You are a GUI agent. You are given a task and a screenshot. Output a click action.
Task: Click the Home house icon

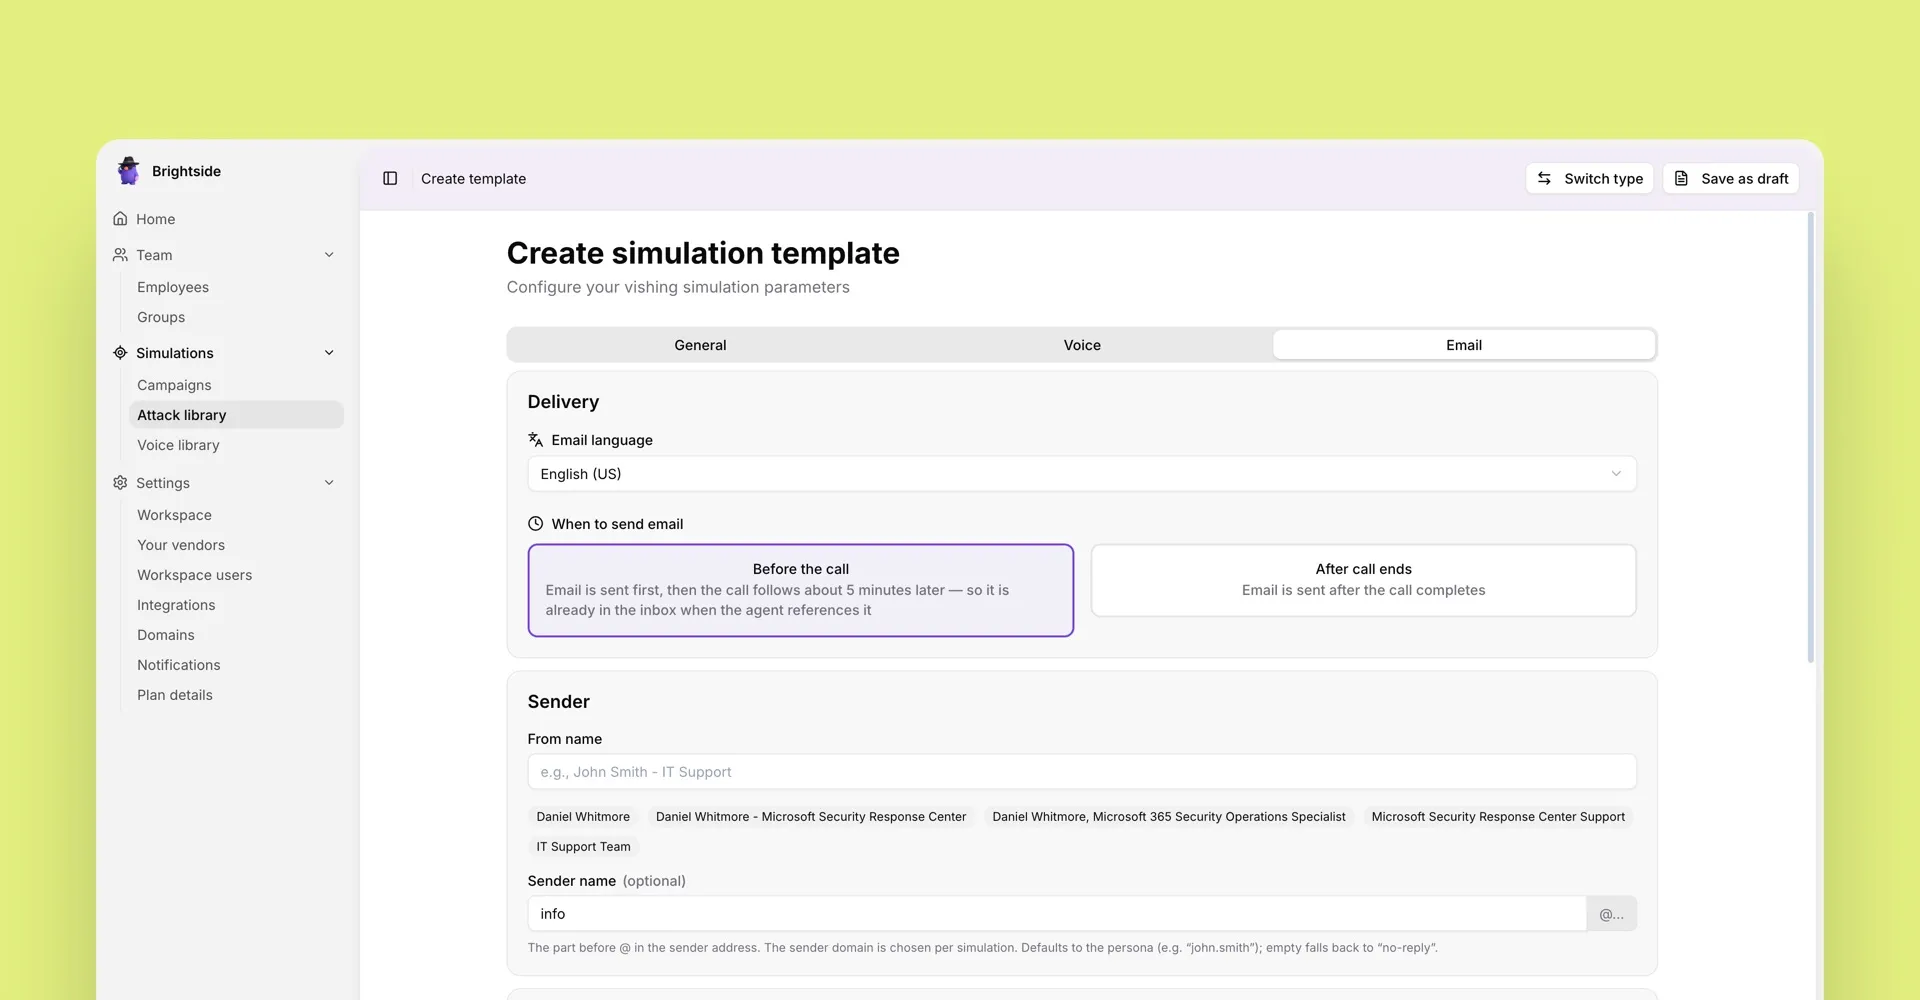[120, 218]
